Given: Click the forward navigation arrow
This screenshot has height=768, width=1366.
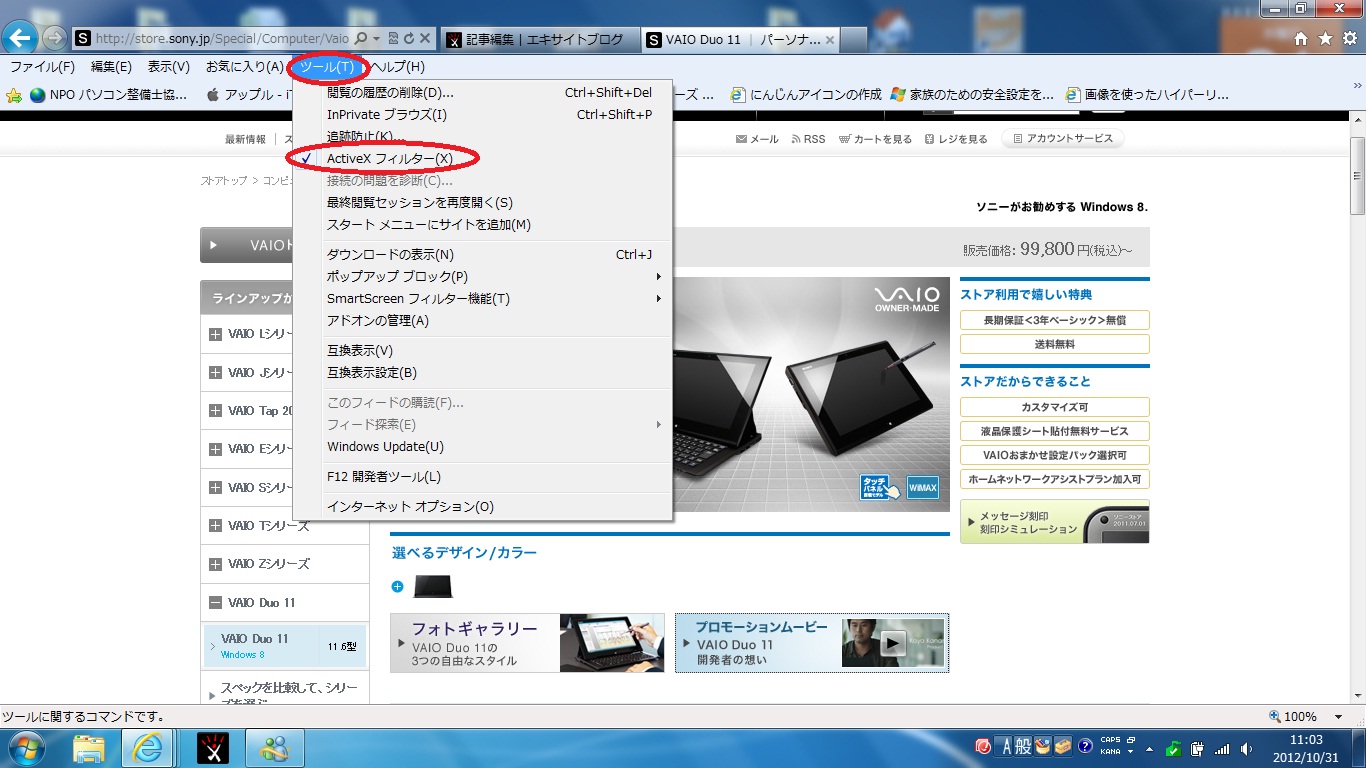Looking at the screenshot, I should click(54, 39).
